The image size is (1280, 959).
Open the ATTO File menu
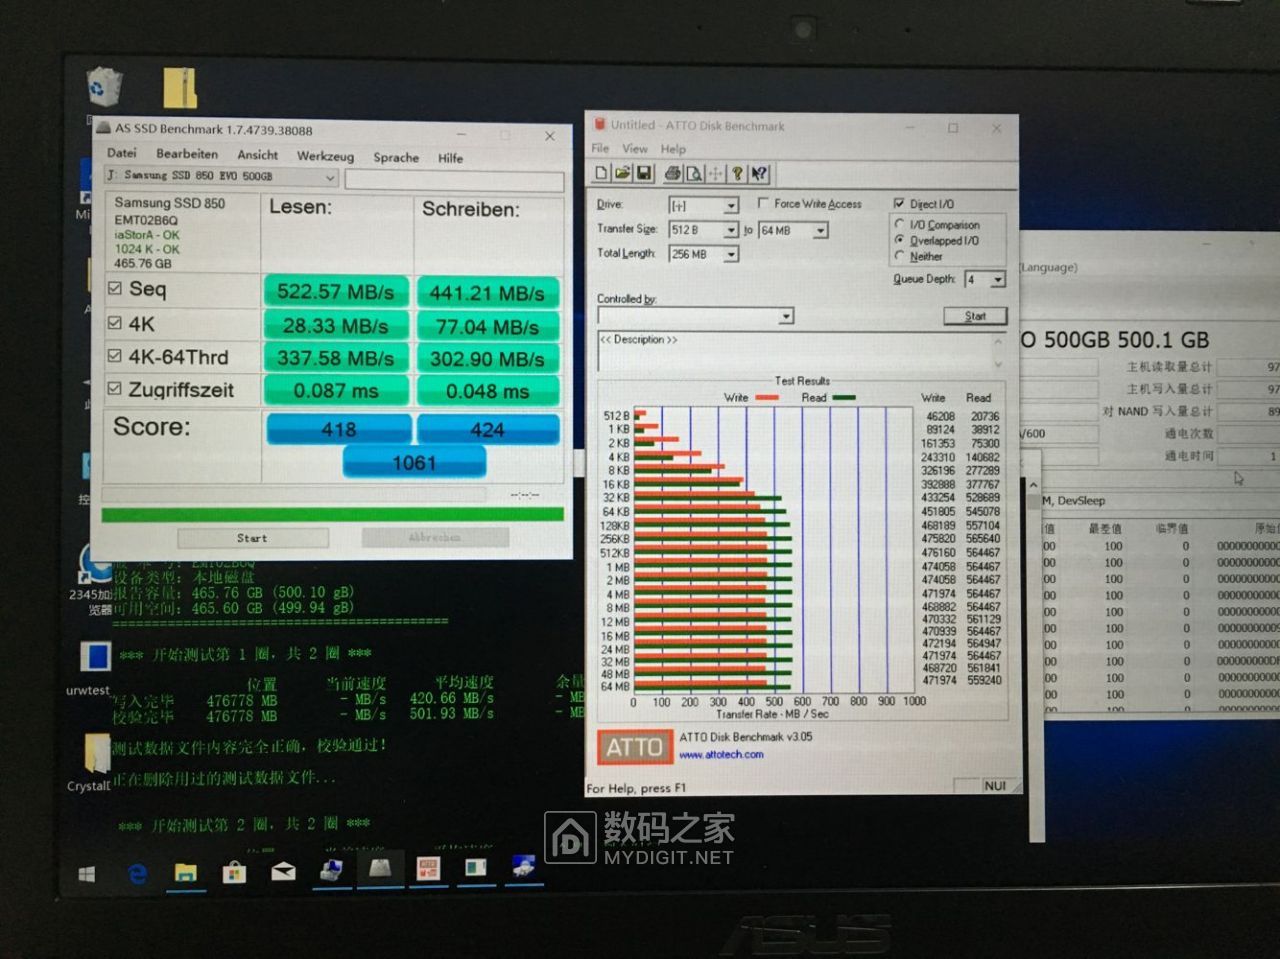(x=600, y=148)
